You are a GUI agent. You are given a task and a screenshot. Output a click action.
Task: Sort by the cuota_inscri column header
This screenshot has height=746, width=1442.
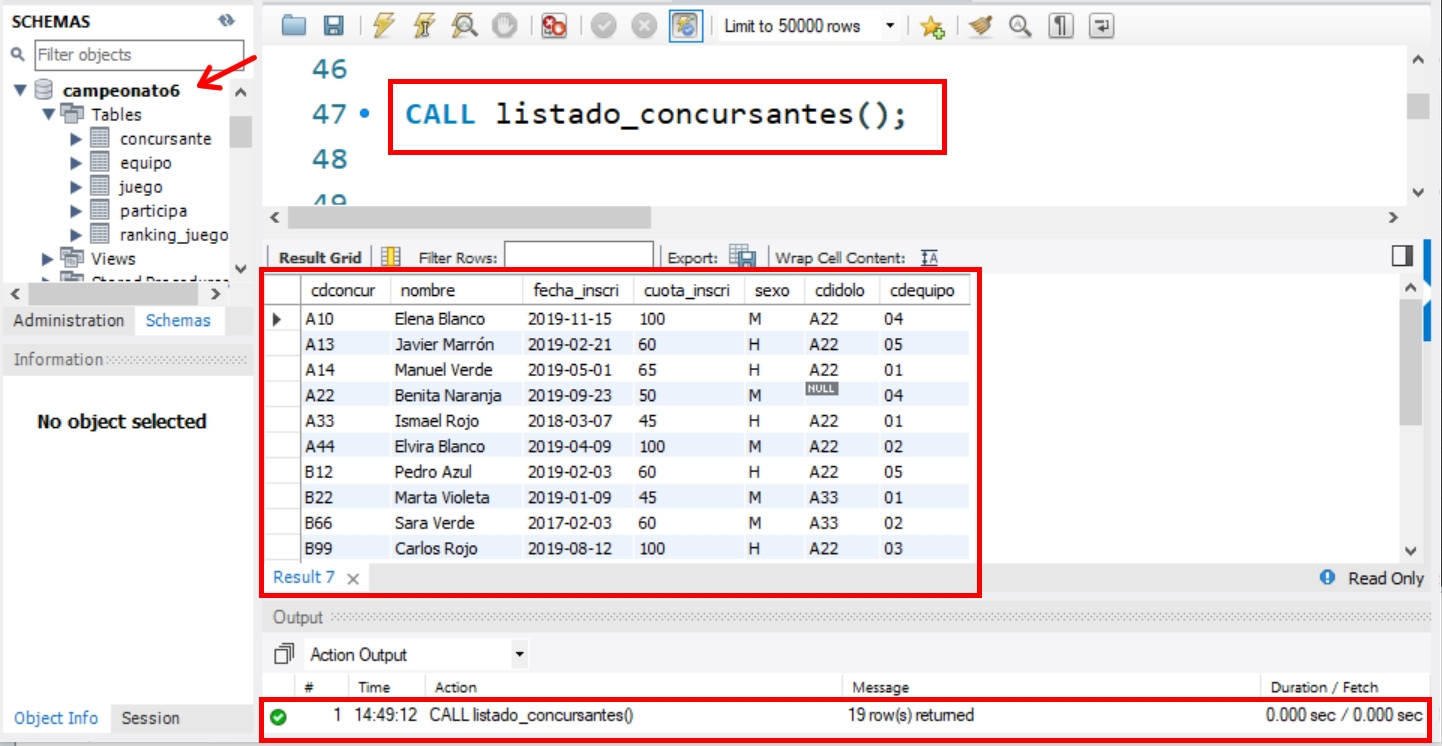click(x=689, y=290)
